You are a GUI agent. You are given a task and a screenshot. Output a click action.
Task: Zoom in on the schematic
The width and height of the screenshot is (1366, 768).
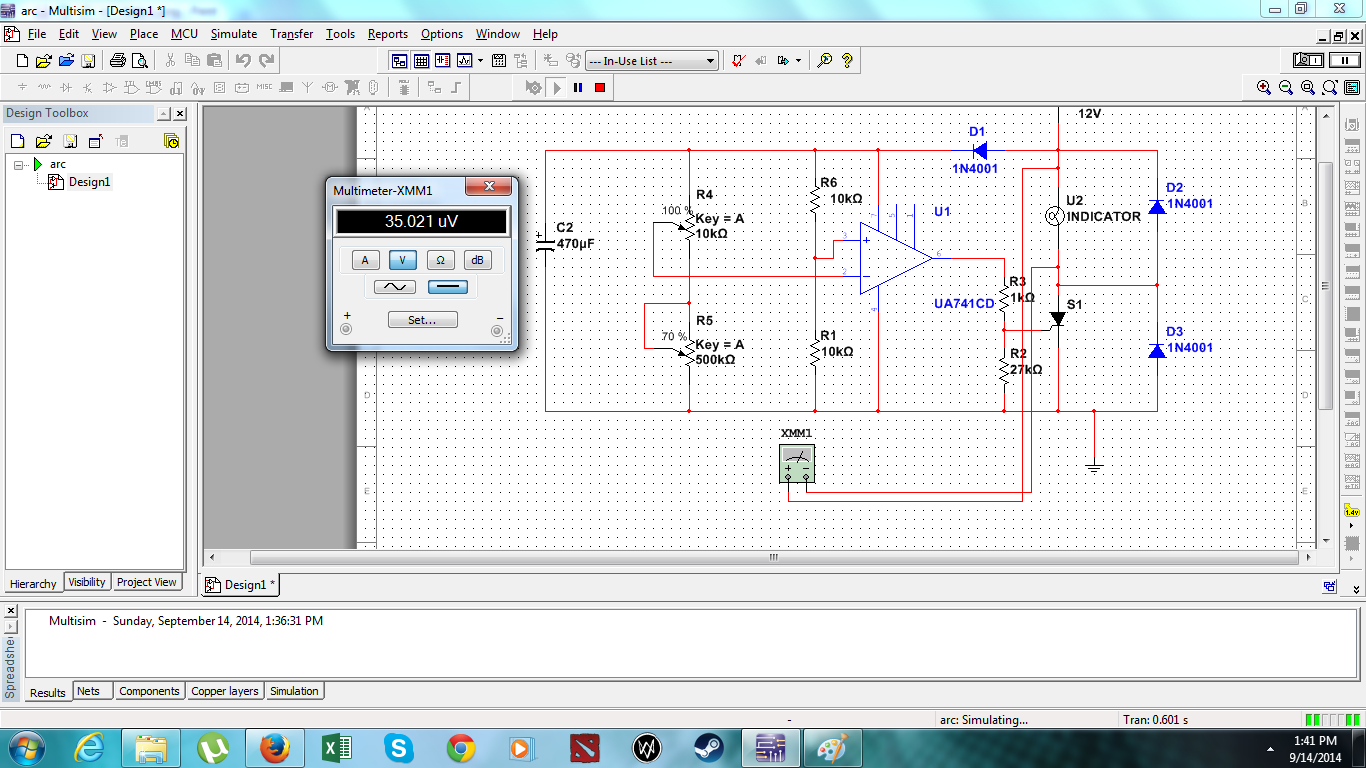tap(1264, 88)
